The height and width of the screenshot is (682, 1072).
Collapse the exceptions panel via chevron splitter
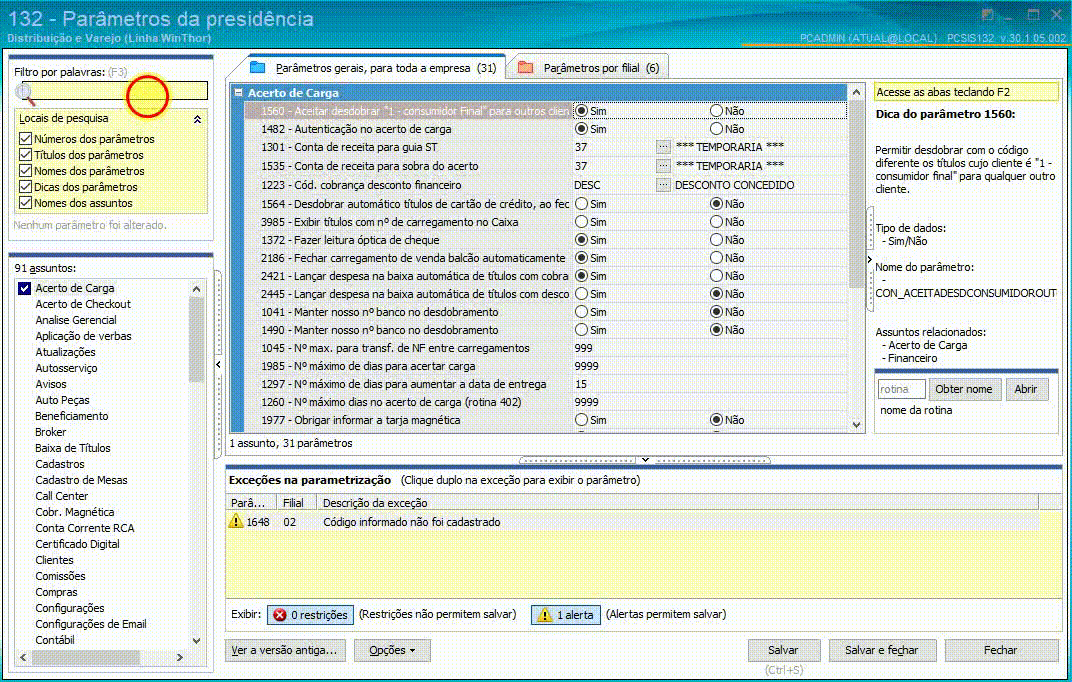tap(645, 460)
